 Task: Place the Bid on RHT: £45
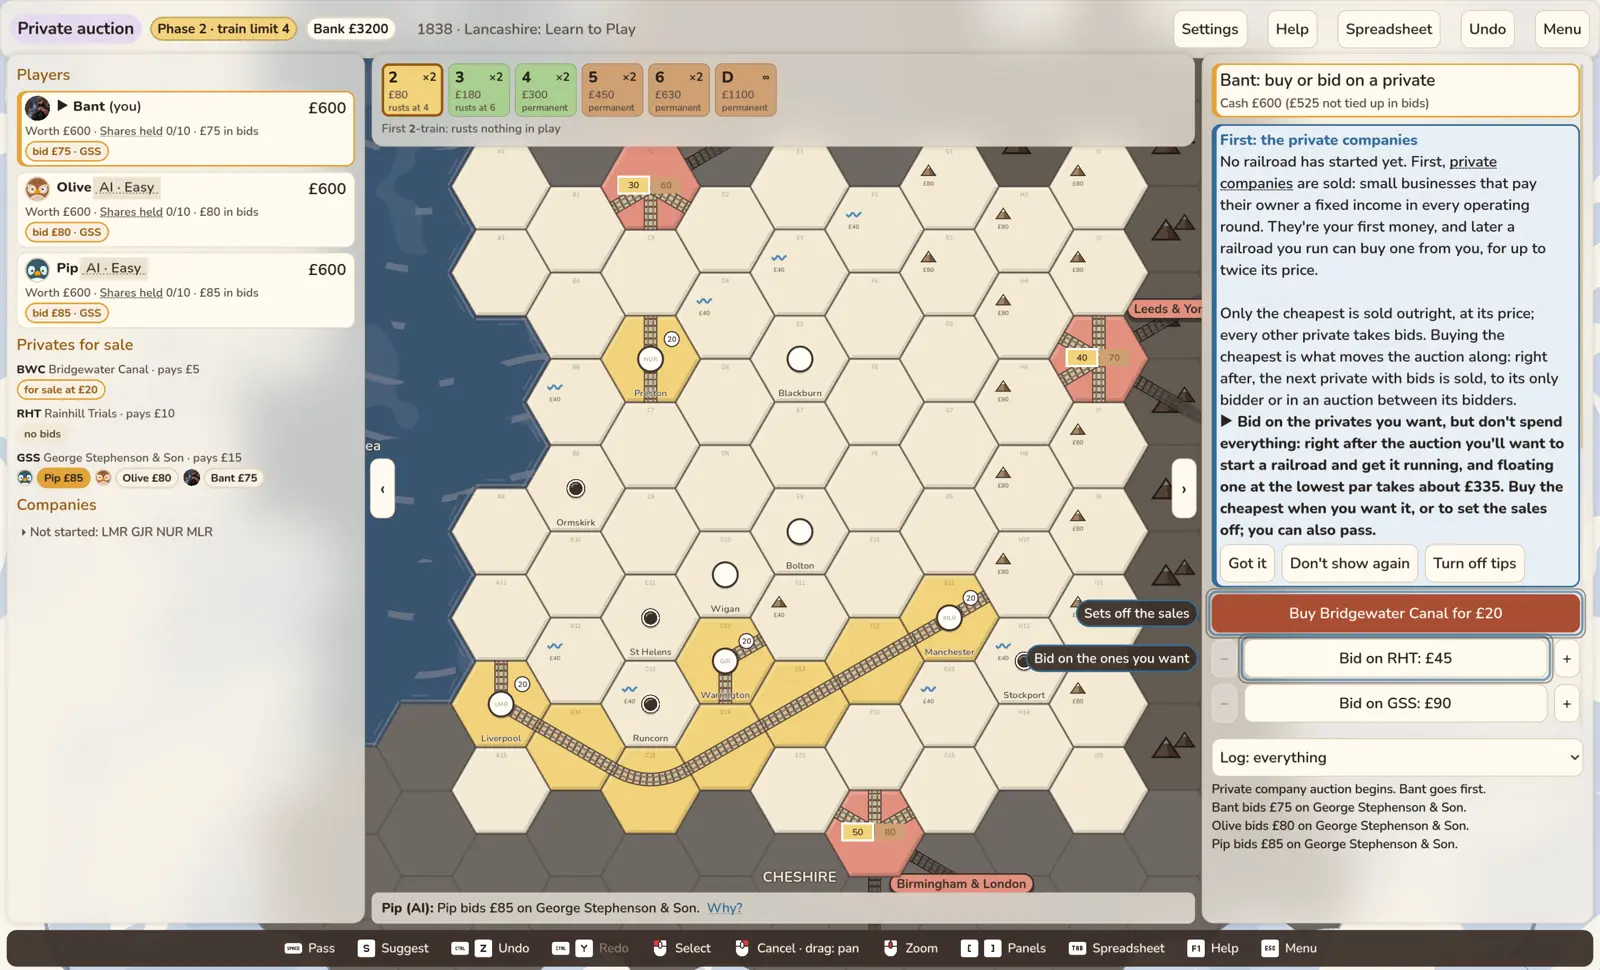(x=1396, y=659)
